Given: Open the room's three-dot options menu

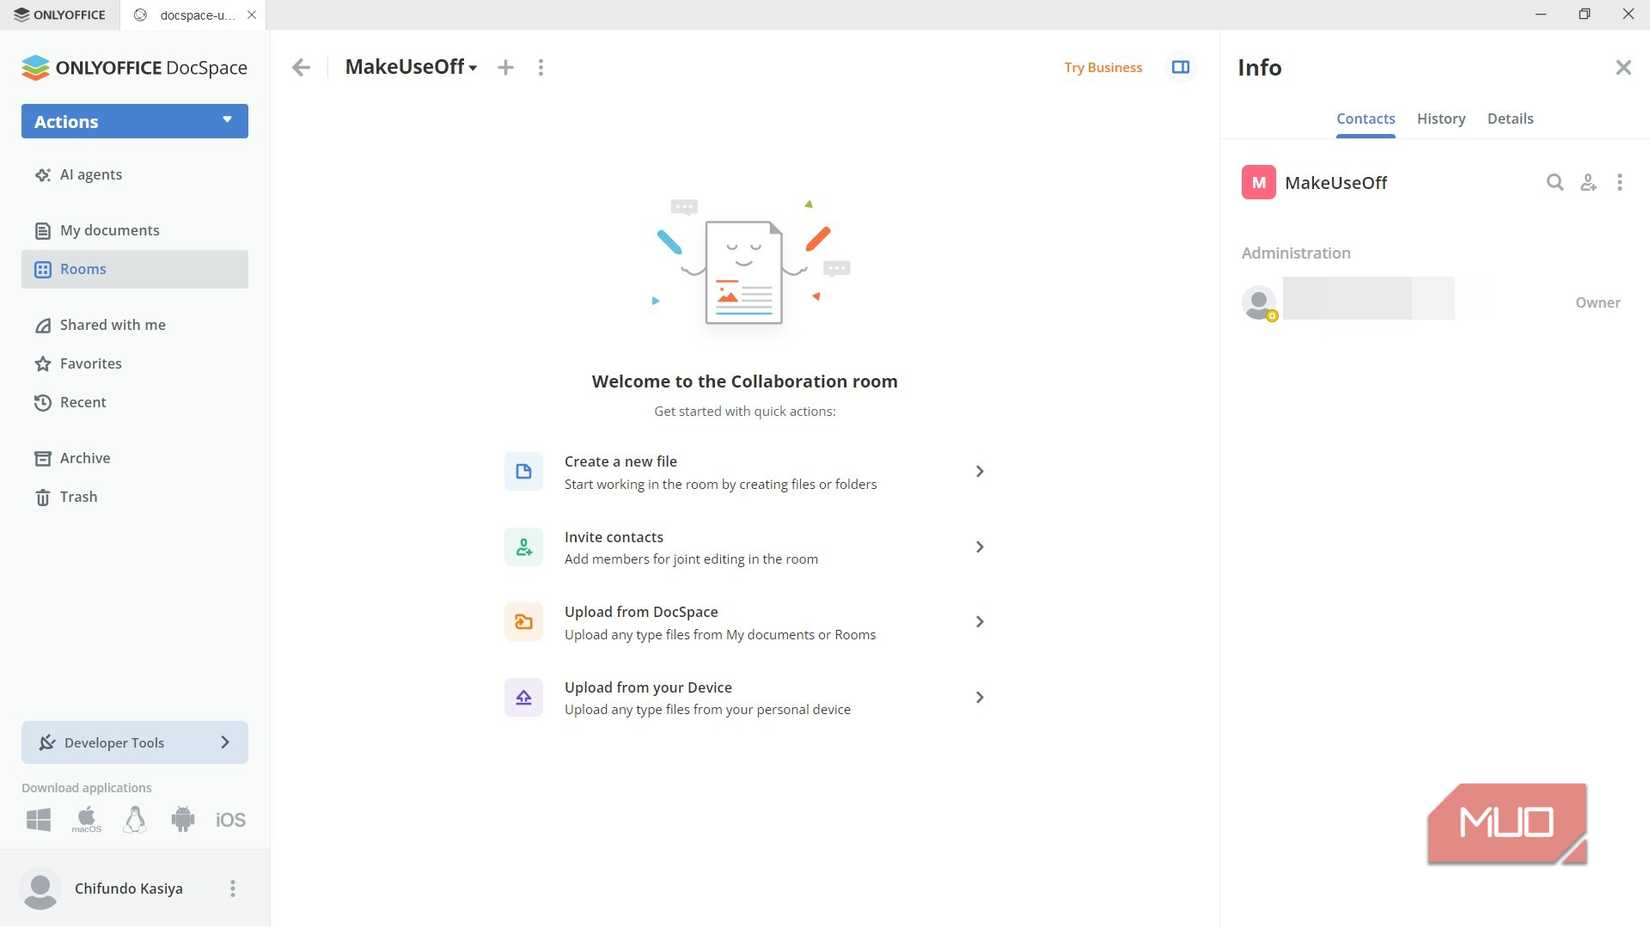Looking at the screenshot, I should pyautogui.click(x=541, y=67).
